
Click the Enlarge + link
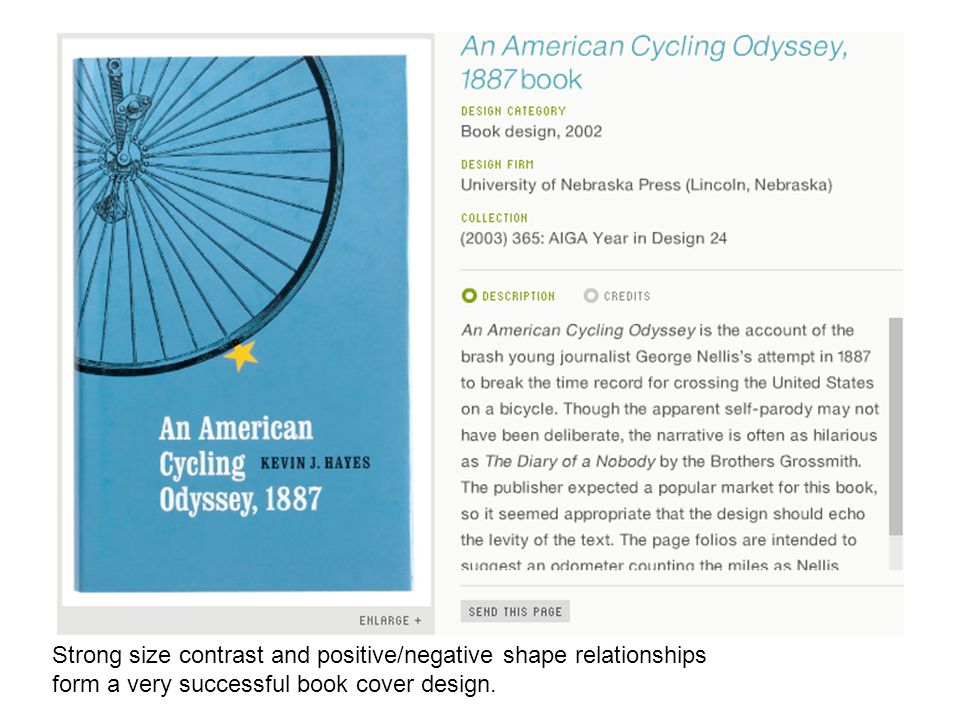tap(390, 620)
